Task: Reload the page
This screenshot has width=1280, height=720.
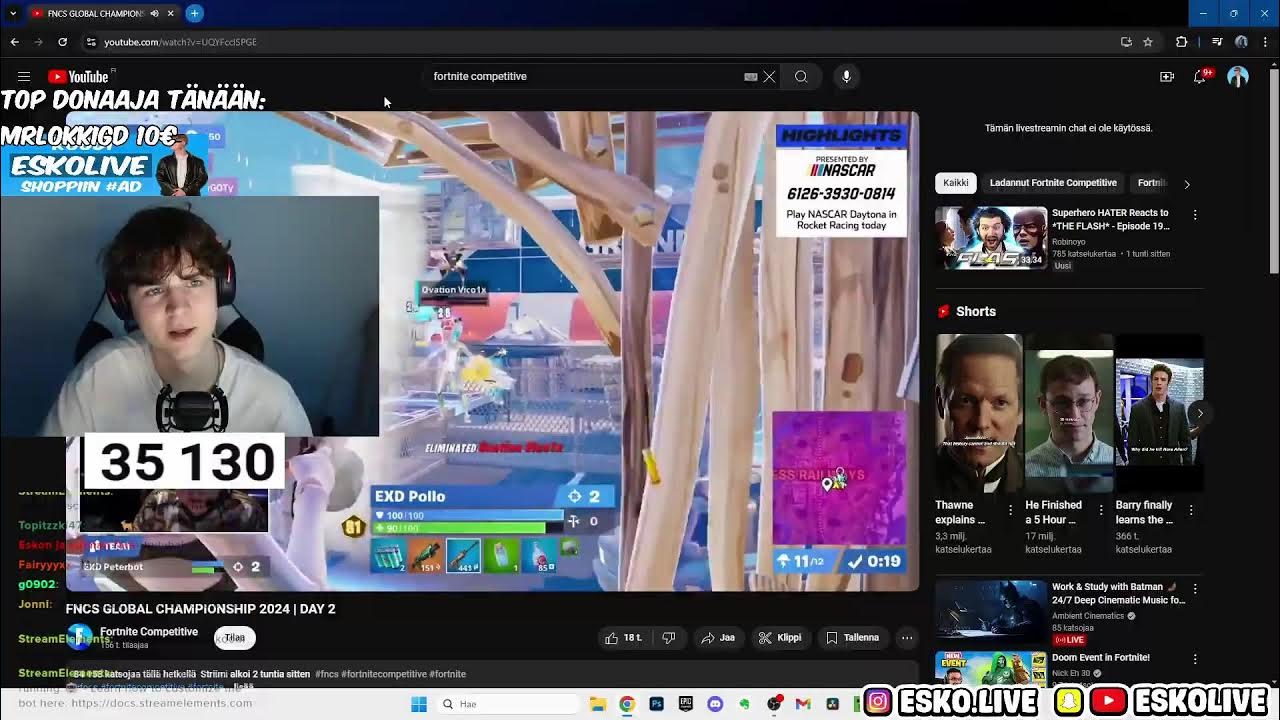Action: pyautogui.click(x=62, y=42)
